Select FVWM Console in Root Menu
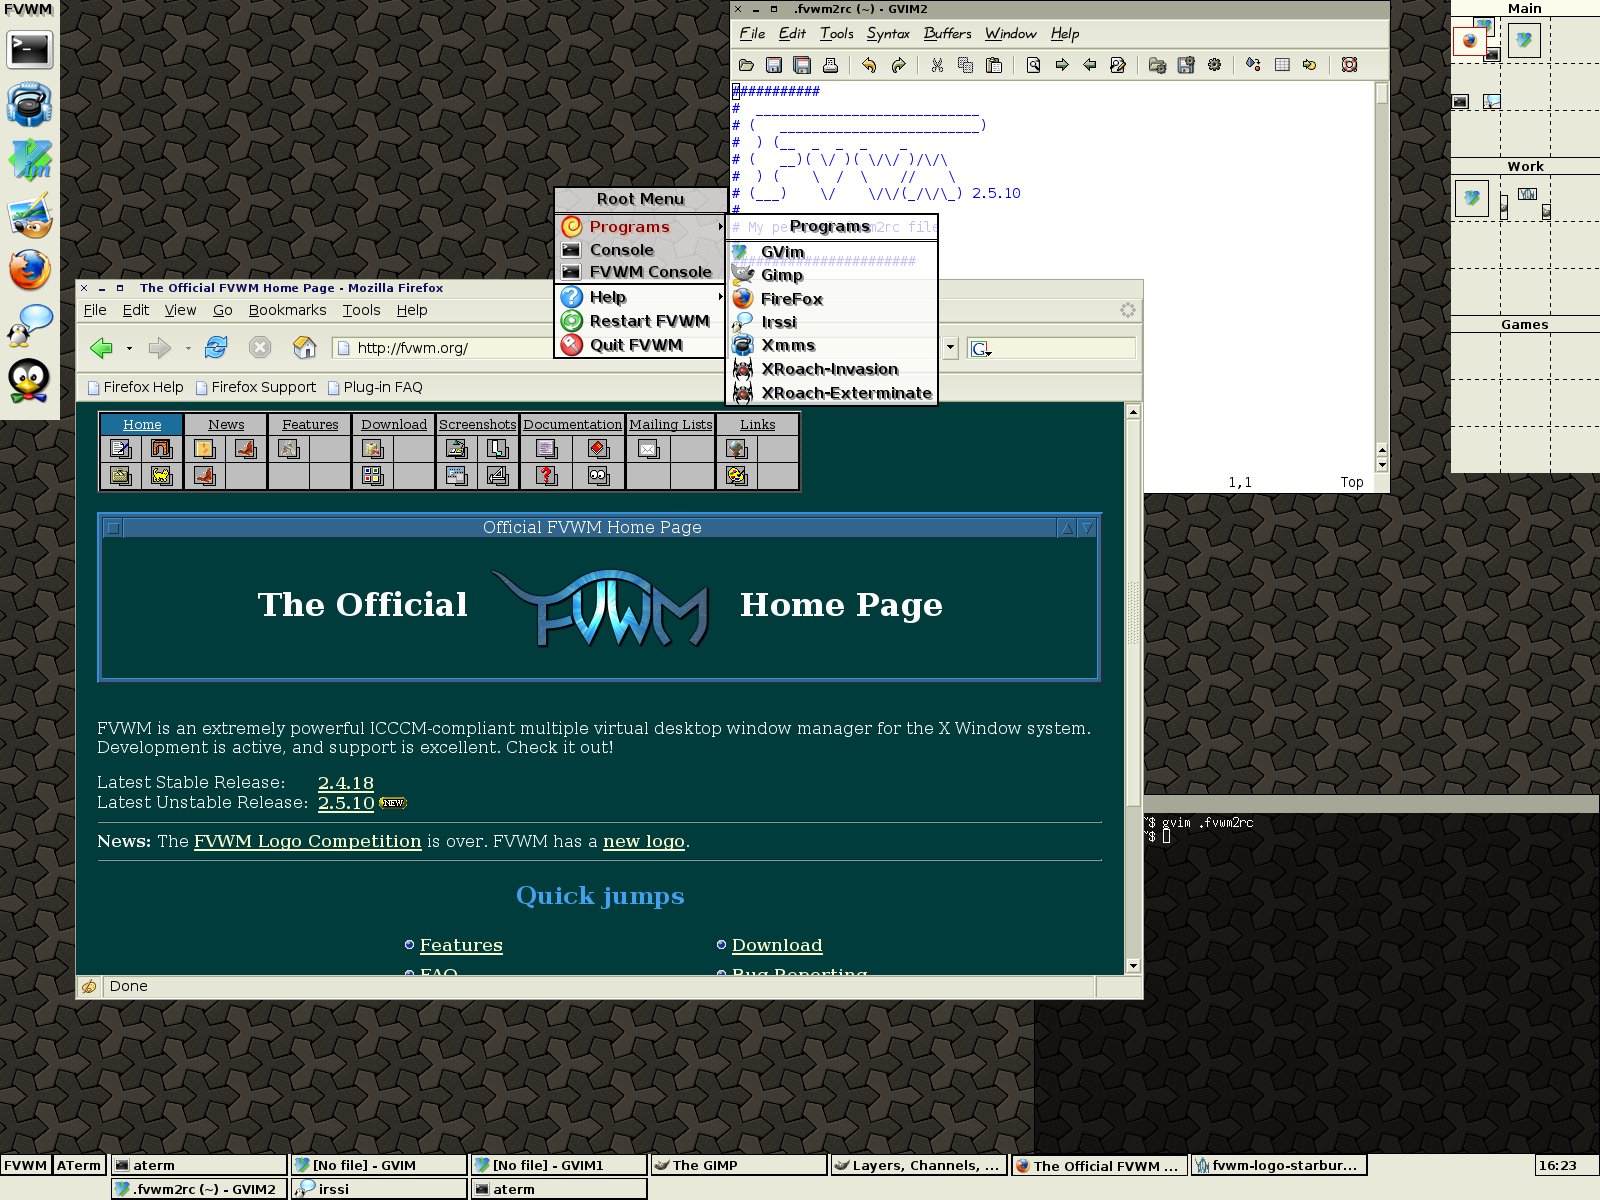The height and width of the screenshot is (1200, 1600). click(x=640, y=272)
